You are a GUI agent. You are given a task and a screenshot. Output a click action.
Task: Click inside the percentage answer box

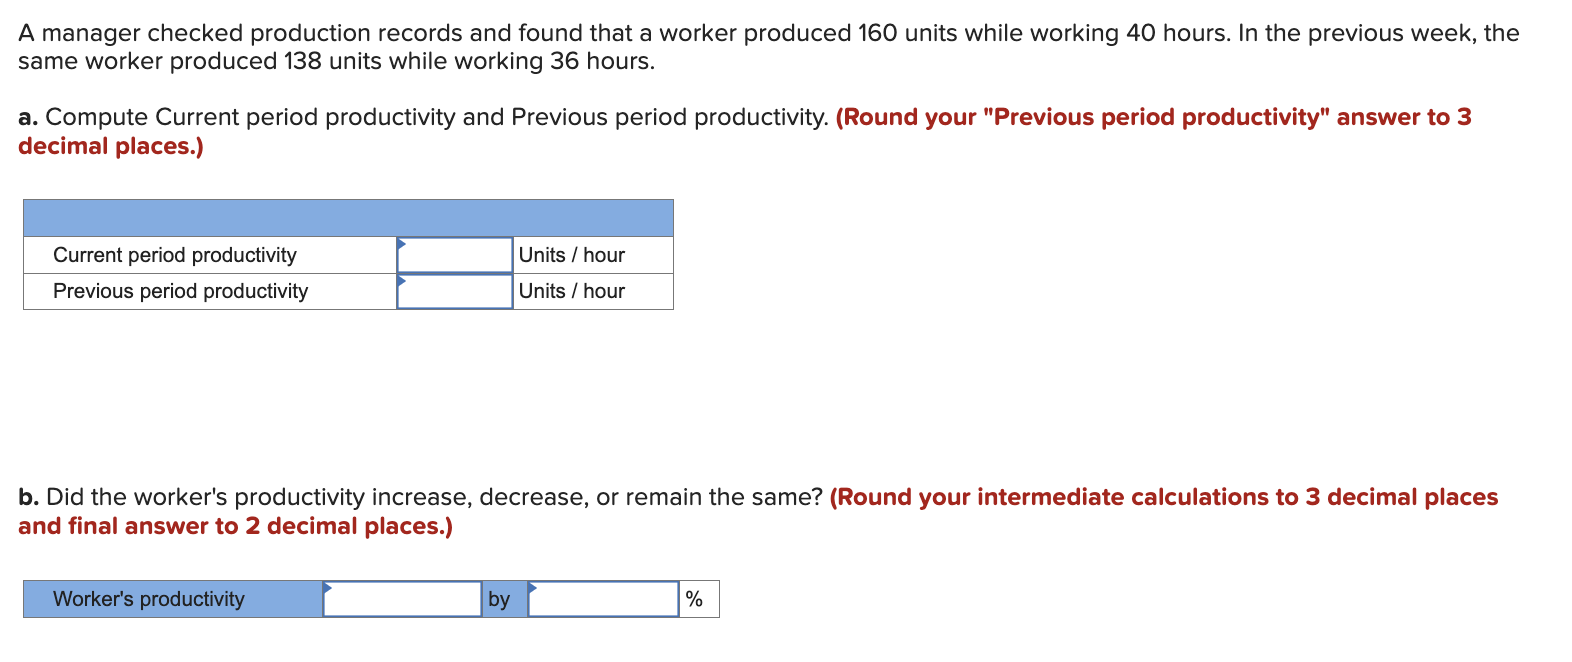(x=602, y=599)
